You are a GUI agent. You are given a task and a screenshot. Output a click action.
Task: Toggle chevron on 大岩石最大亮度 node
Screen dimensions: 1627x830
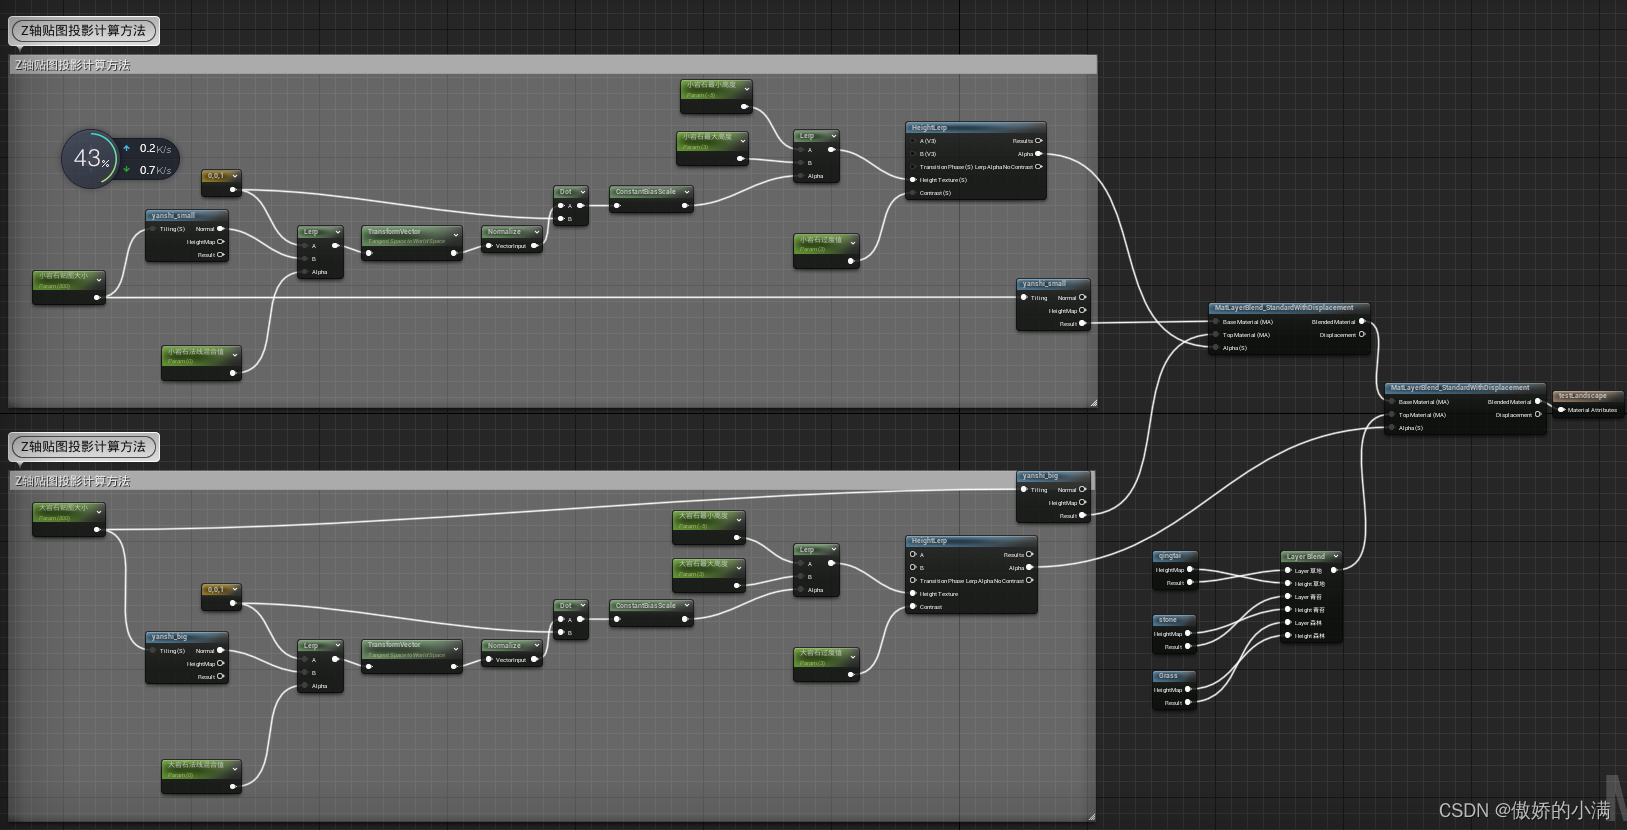pyautogui.click(x=739, y=568)
